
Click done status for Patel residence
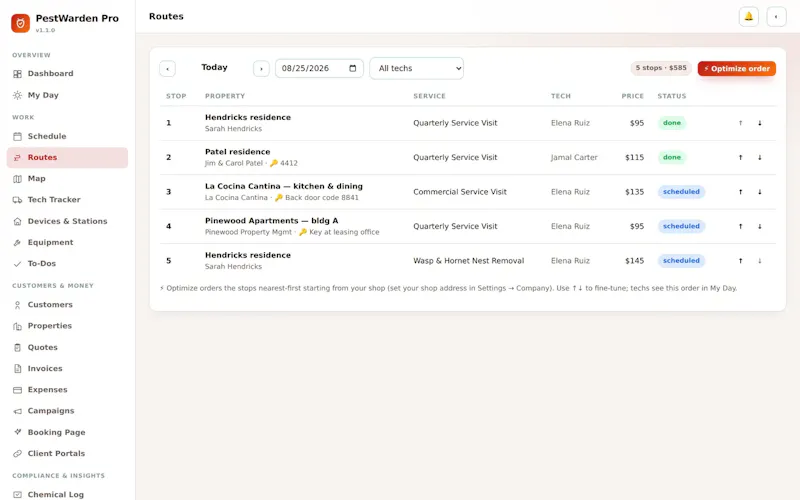tap(672, 158)
